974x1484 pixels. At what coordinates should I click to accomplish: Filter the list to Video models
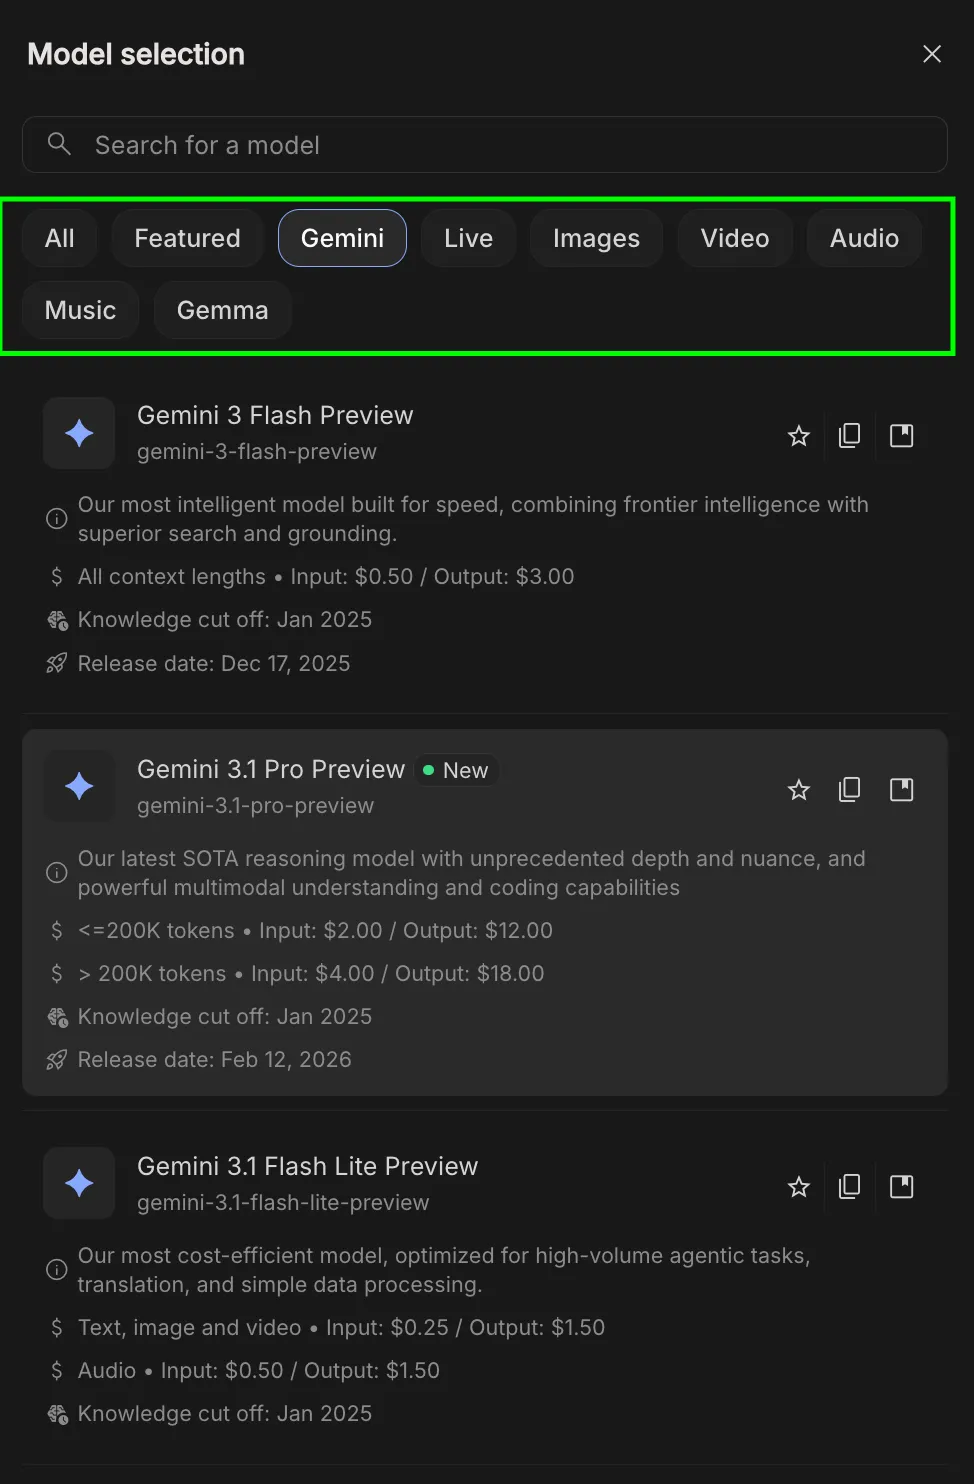click(x=735, y=238)
